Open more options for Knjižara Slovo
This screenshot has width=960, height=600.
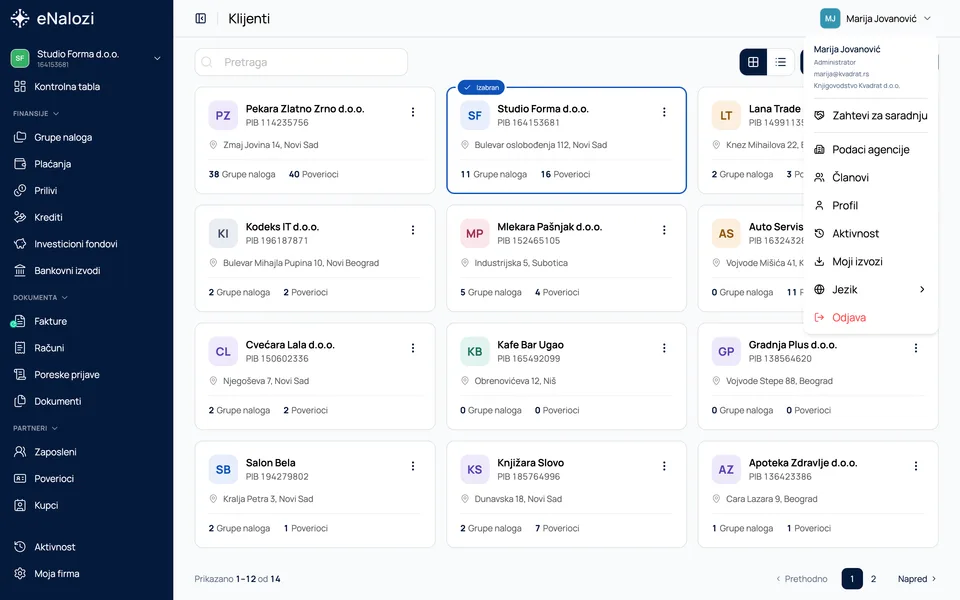(x=664, y=467)
